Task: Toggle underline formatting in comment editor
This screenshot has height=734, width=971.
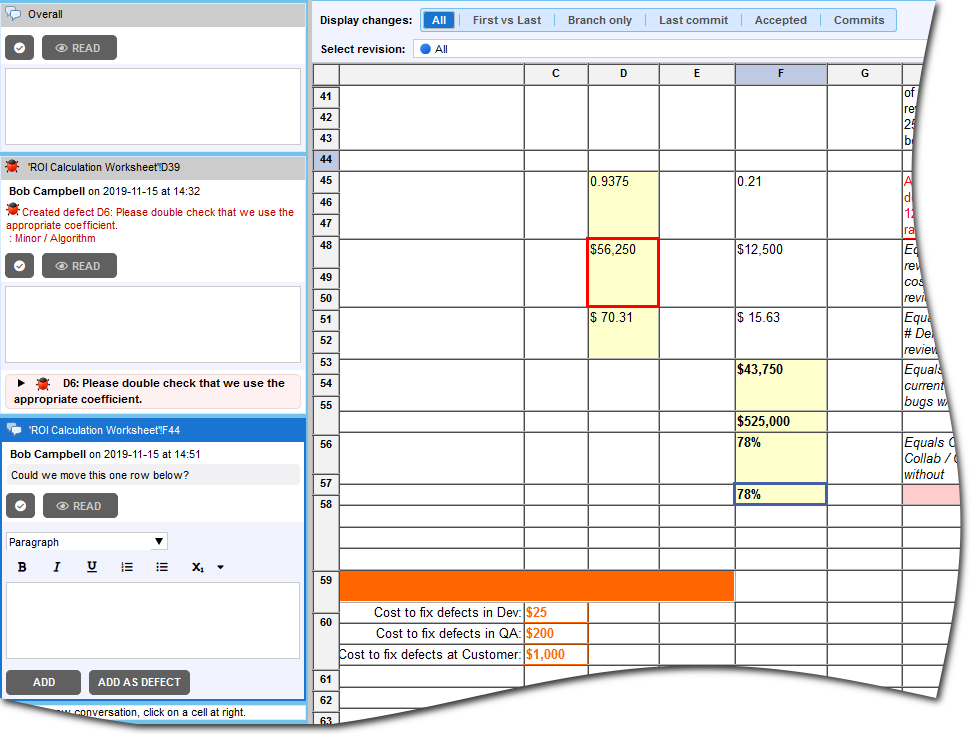Action: [92, 567]
